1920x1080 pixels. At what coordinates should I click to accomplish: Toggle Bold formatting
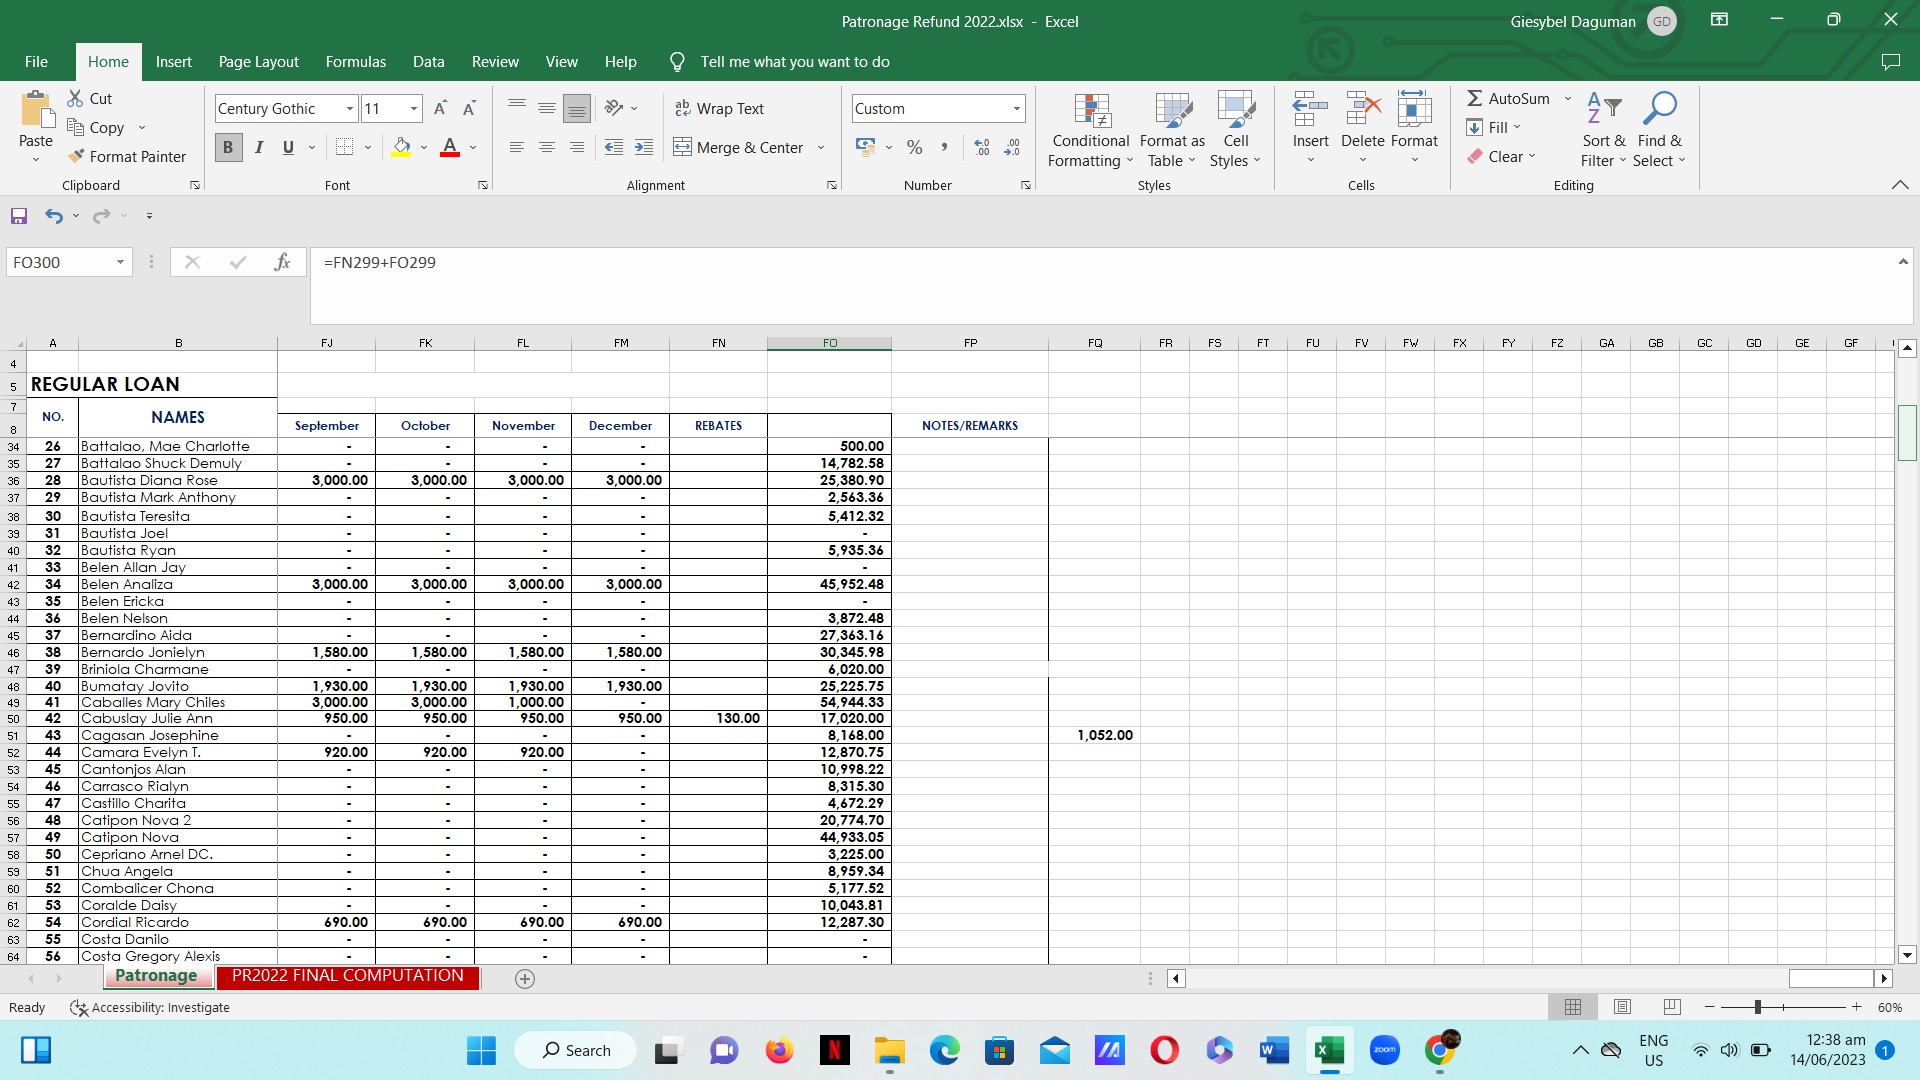[x=228, y=147]
